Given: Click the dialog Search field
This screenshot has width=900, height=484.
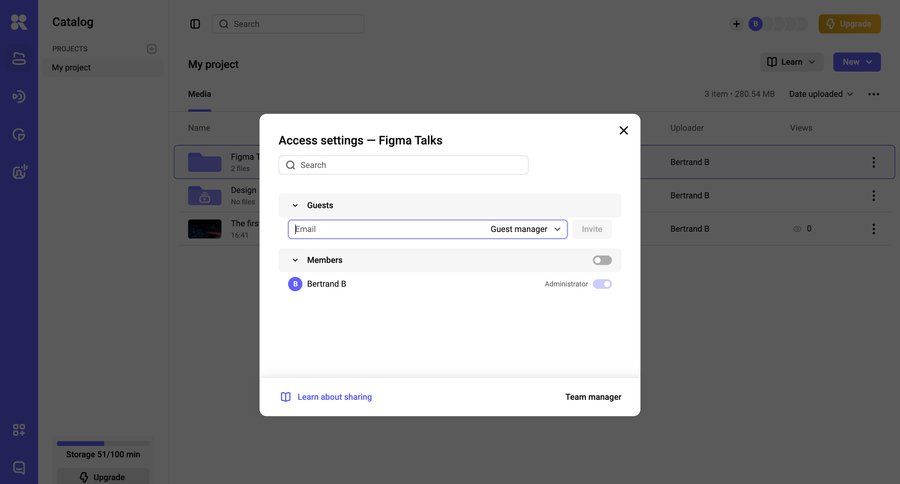Looking at the screenshot, I should pyautogui.click(x=404, y=165).
